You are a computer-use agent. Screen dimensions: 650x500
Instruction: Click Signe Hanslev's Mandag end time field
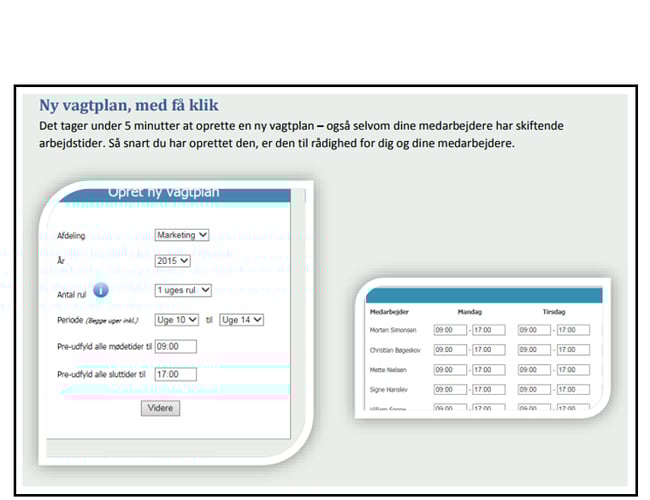pyautogui.click(x=489, y=390)
